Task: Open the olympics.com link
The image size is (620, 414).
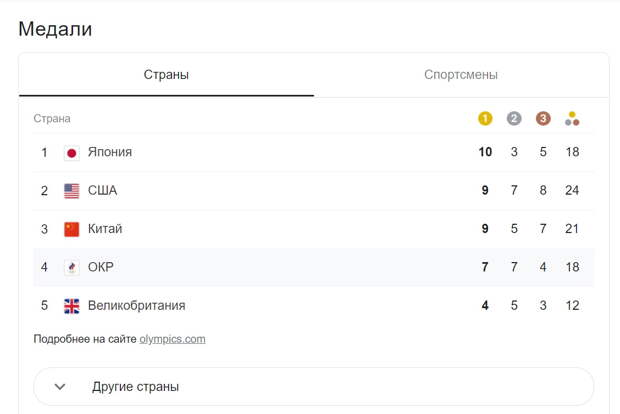Action: (x=172, y=339)
